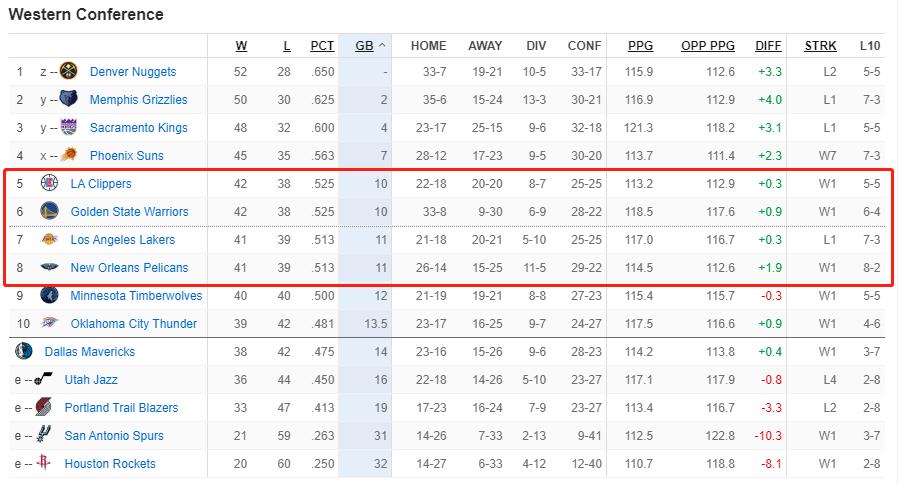Click the Phoenix Suns logo icon

70,156
